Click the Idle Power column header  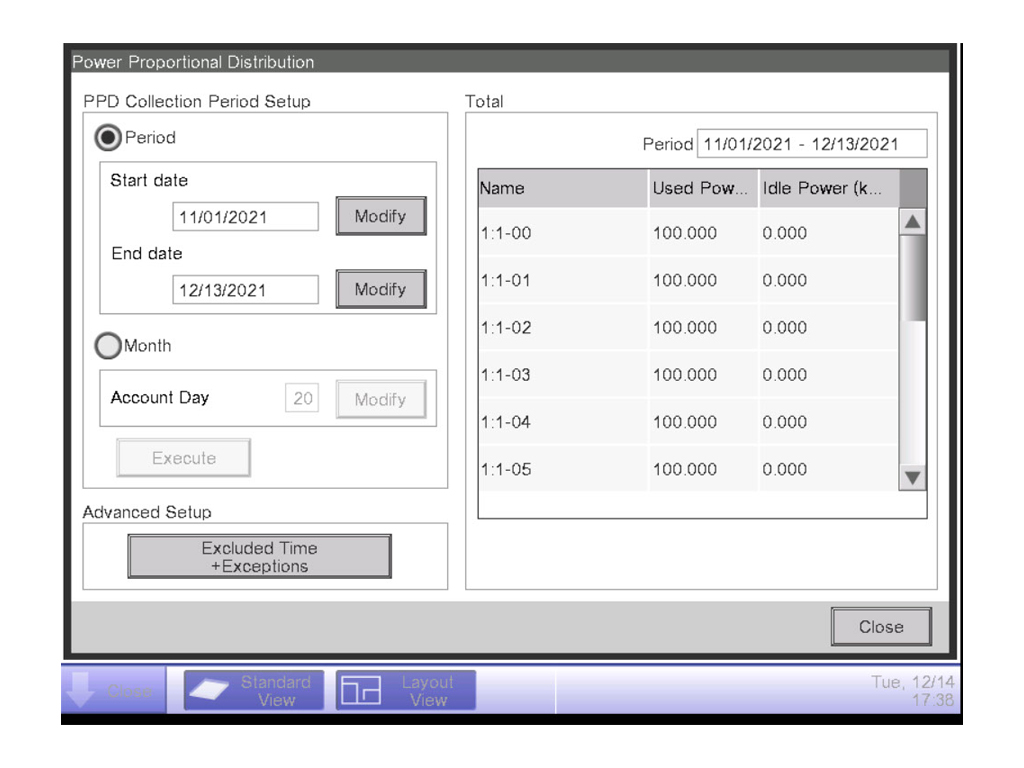tap(828, 188)
